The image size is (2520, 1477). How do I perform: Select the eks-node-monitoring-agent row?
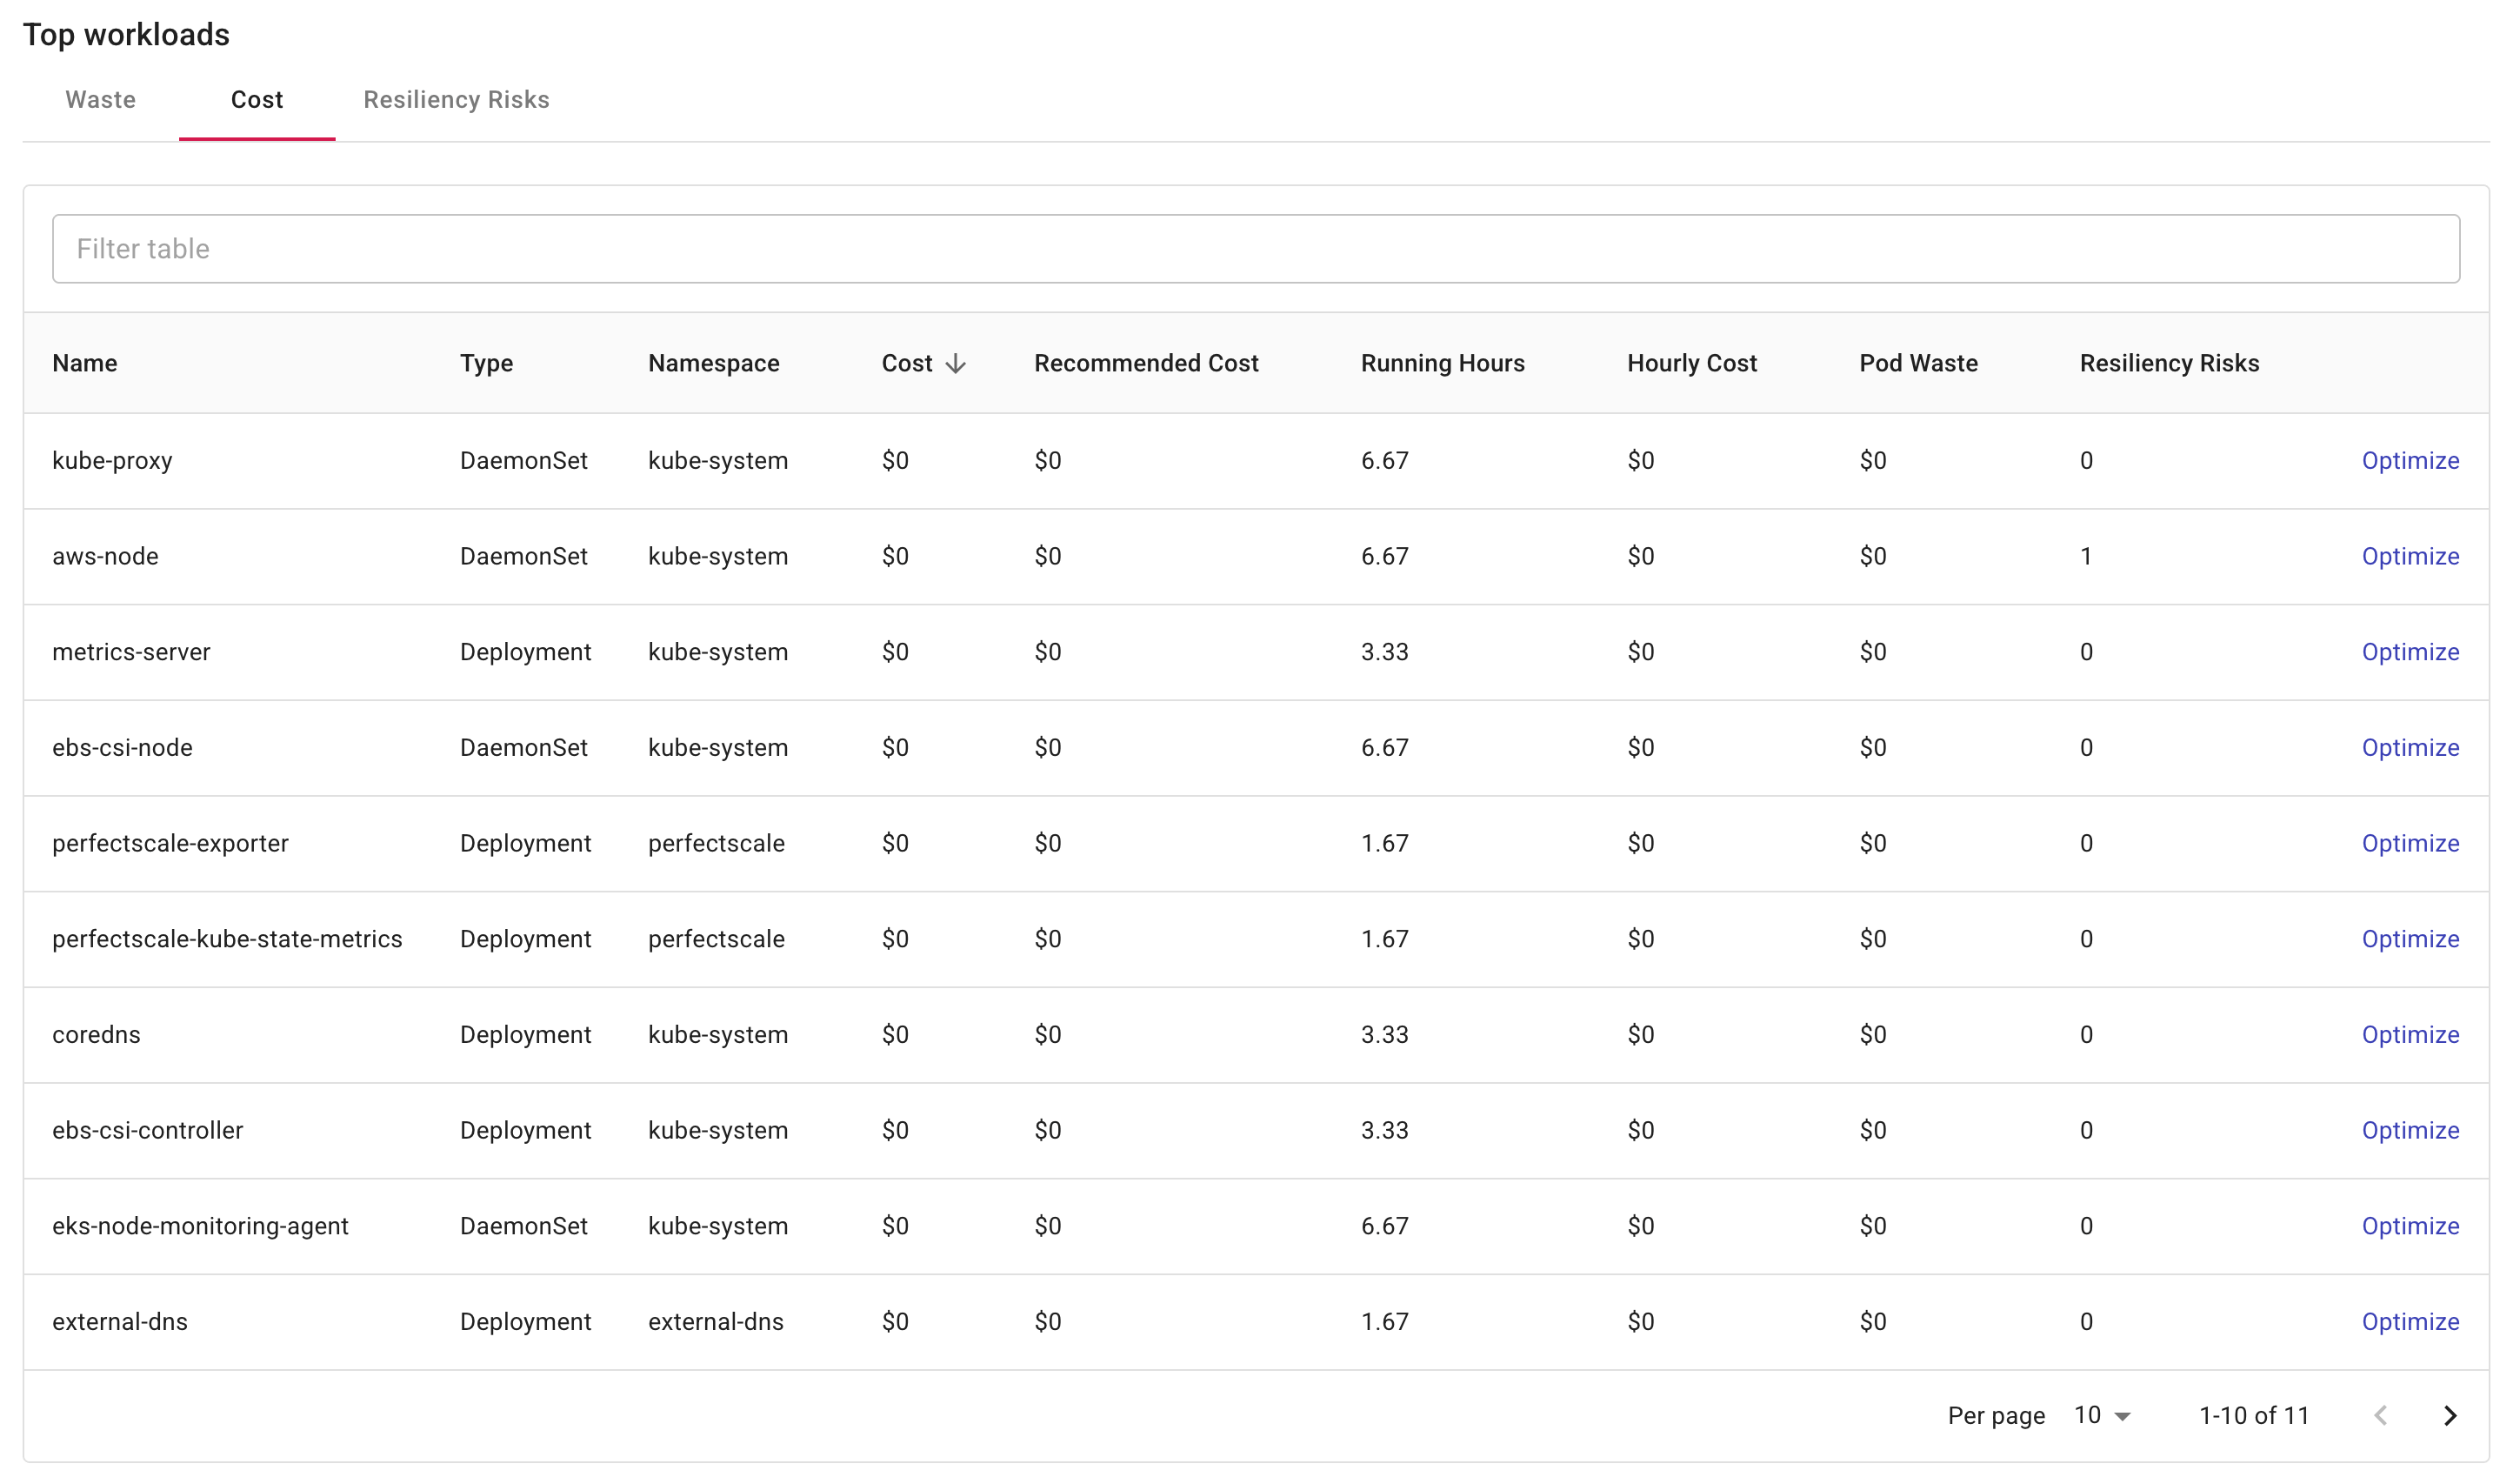[201, 1225]
